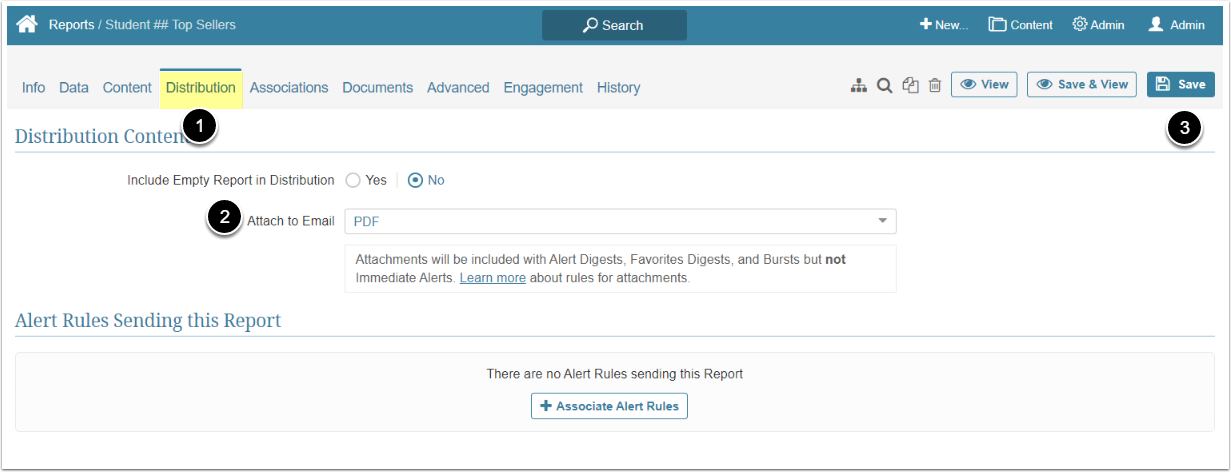Click Associate Alert Rules button
The image size is (1231, 472).
609,406
